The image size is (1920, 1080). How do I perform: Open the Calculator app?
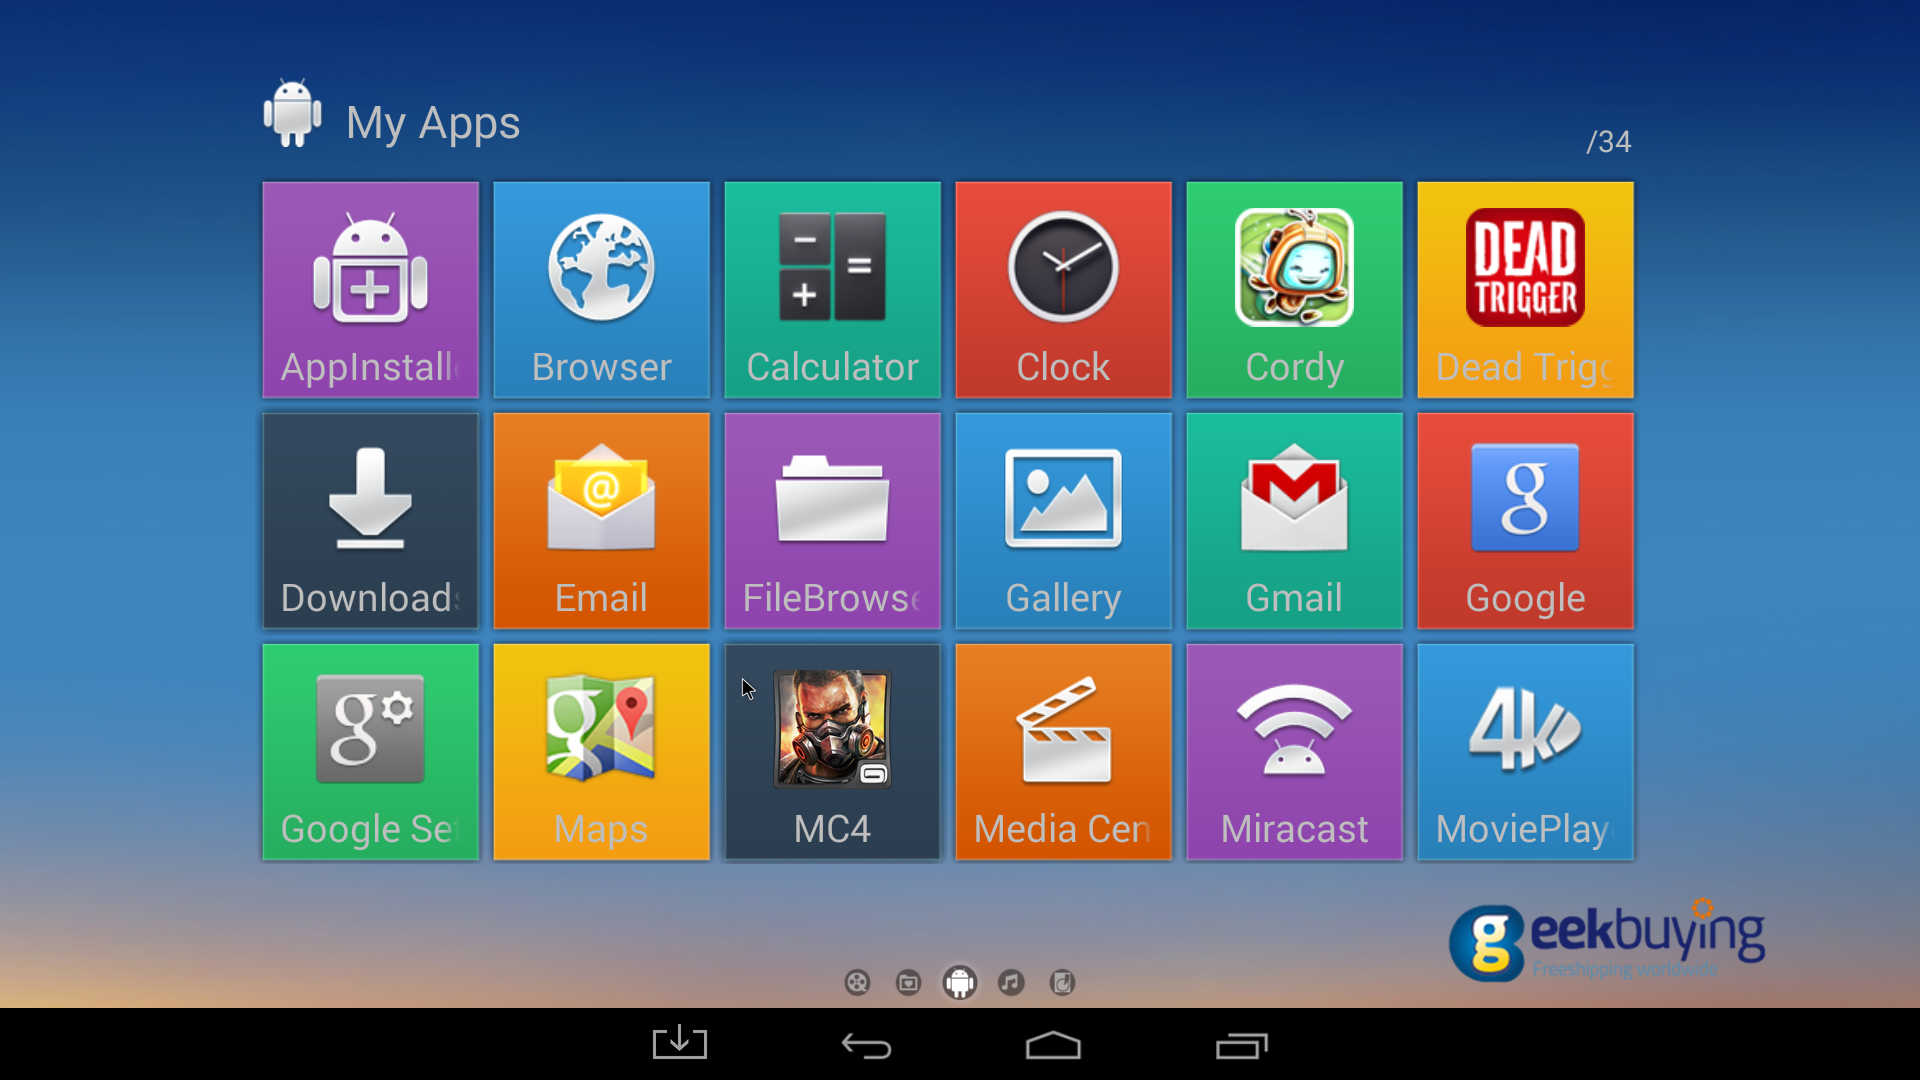coord(832,287)
